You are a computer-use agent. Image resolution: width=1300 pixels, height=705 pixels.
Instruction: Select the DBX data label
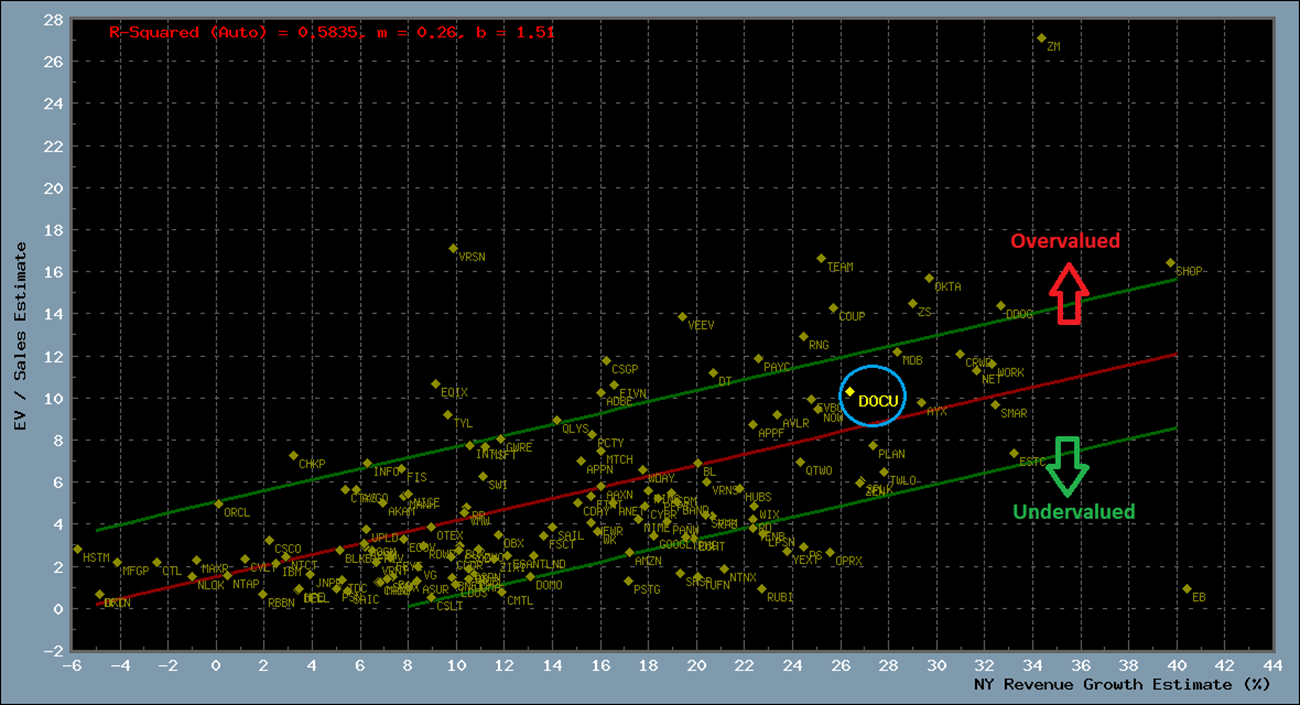click(514, 543)
